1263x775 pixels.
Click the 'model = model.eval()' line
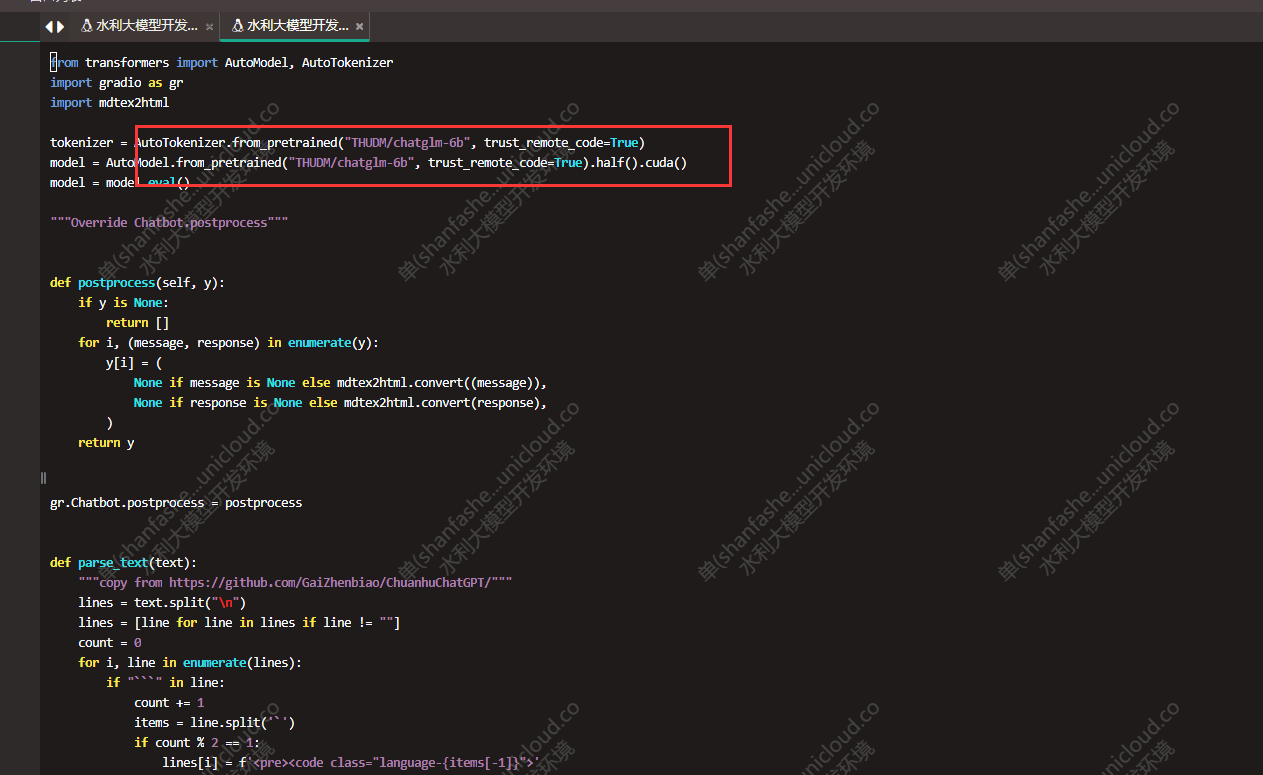pyautogui.click(x=120, y=182)
